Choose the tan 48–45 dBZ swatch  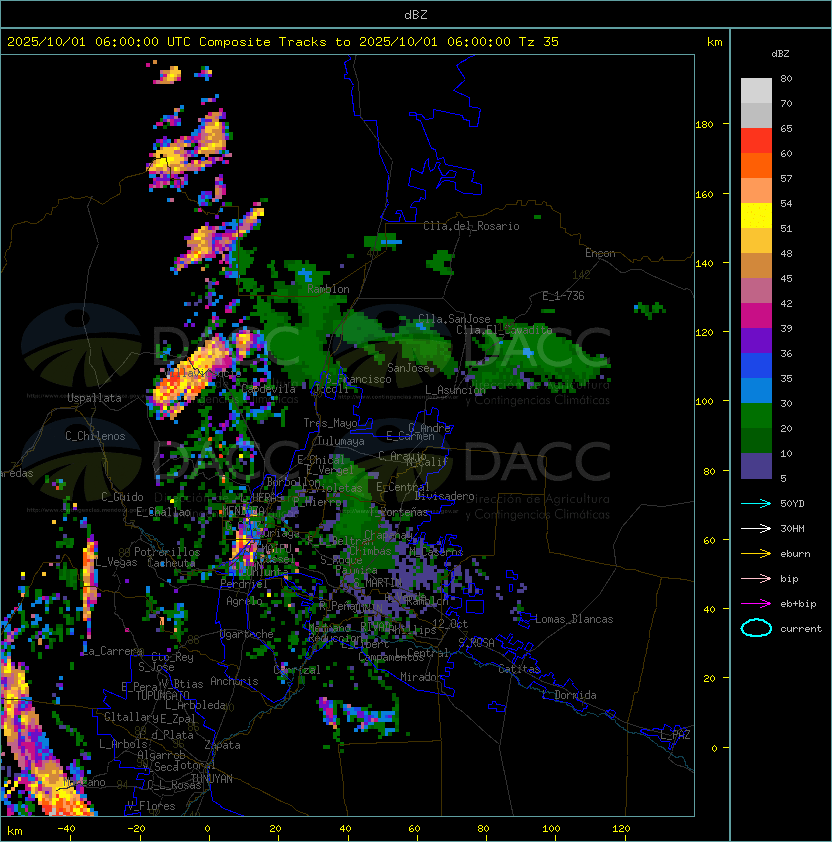[x=756, y=266]
